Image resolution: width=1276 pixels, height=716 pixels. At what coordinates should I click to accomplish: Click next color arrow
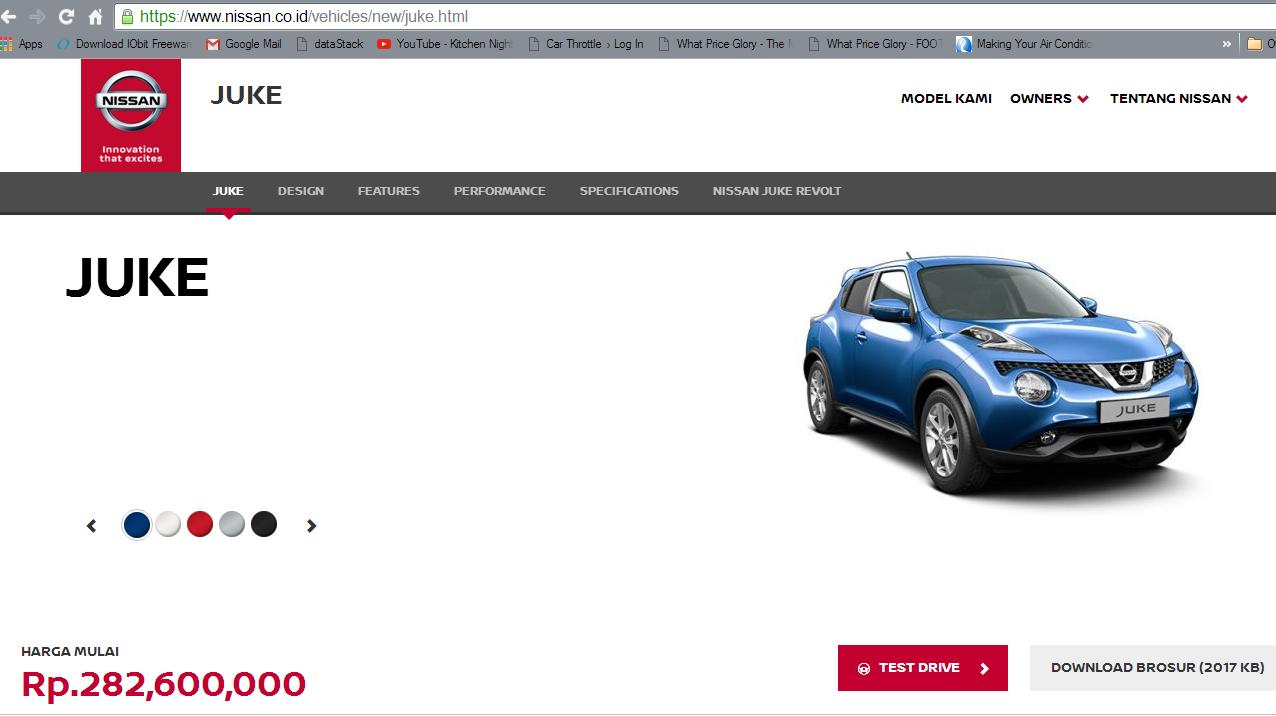click(x=311, y=526)
